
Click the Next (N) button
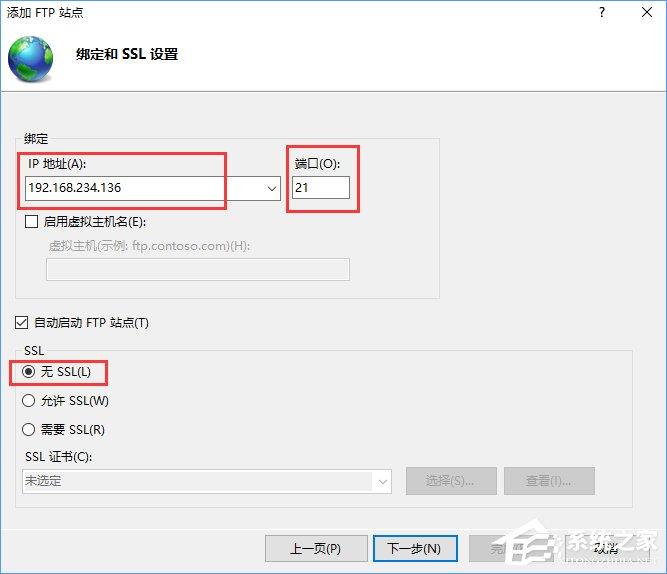click(415, 548)
